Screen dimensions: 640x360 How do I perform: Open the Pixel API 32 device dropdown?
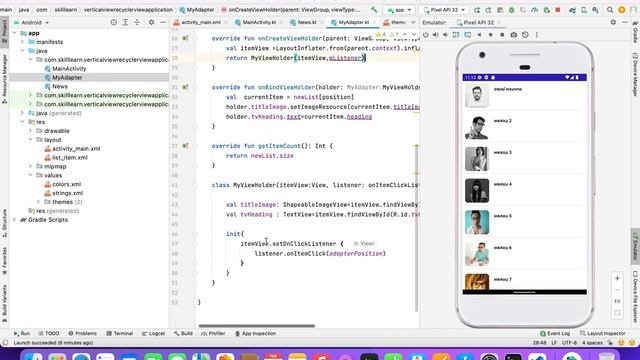point(444,10)
